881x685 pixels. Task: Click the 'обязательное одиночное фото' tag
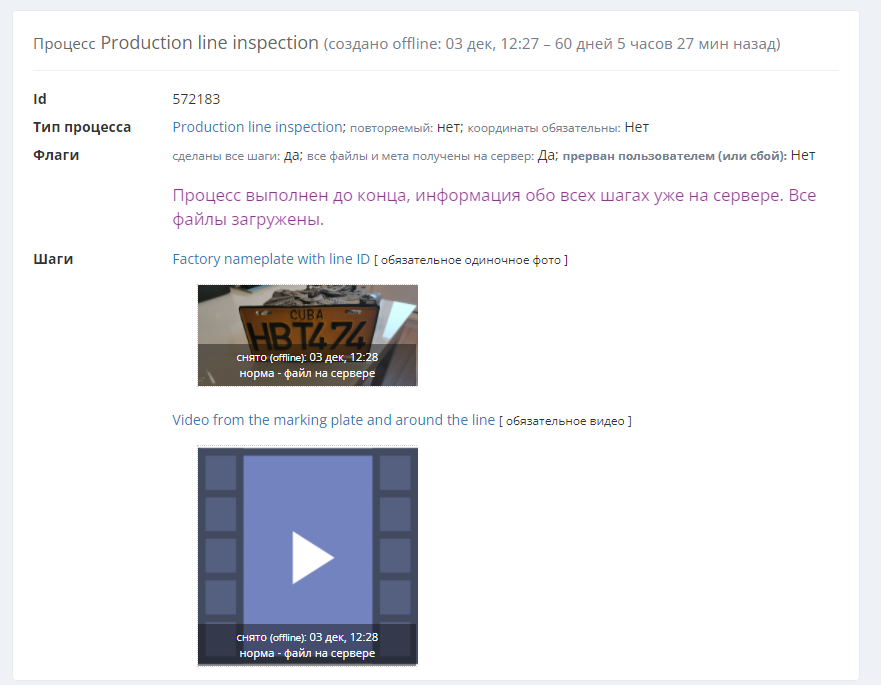pyautogui.click(x=471, y=260)
